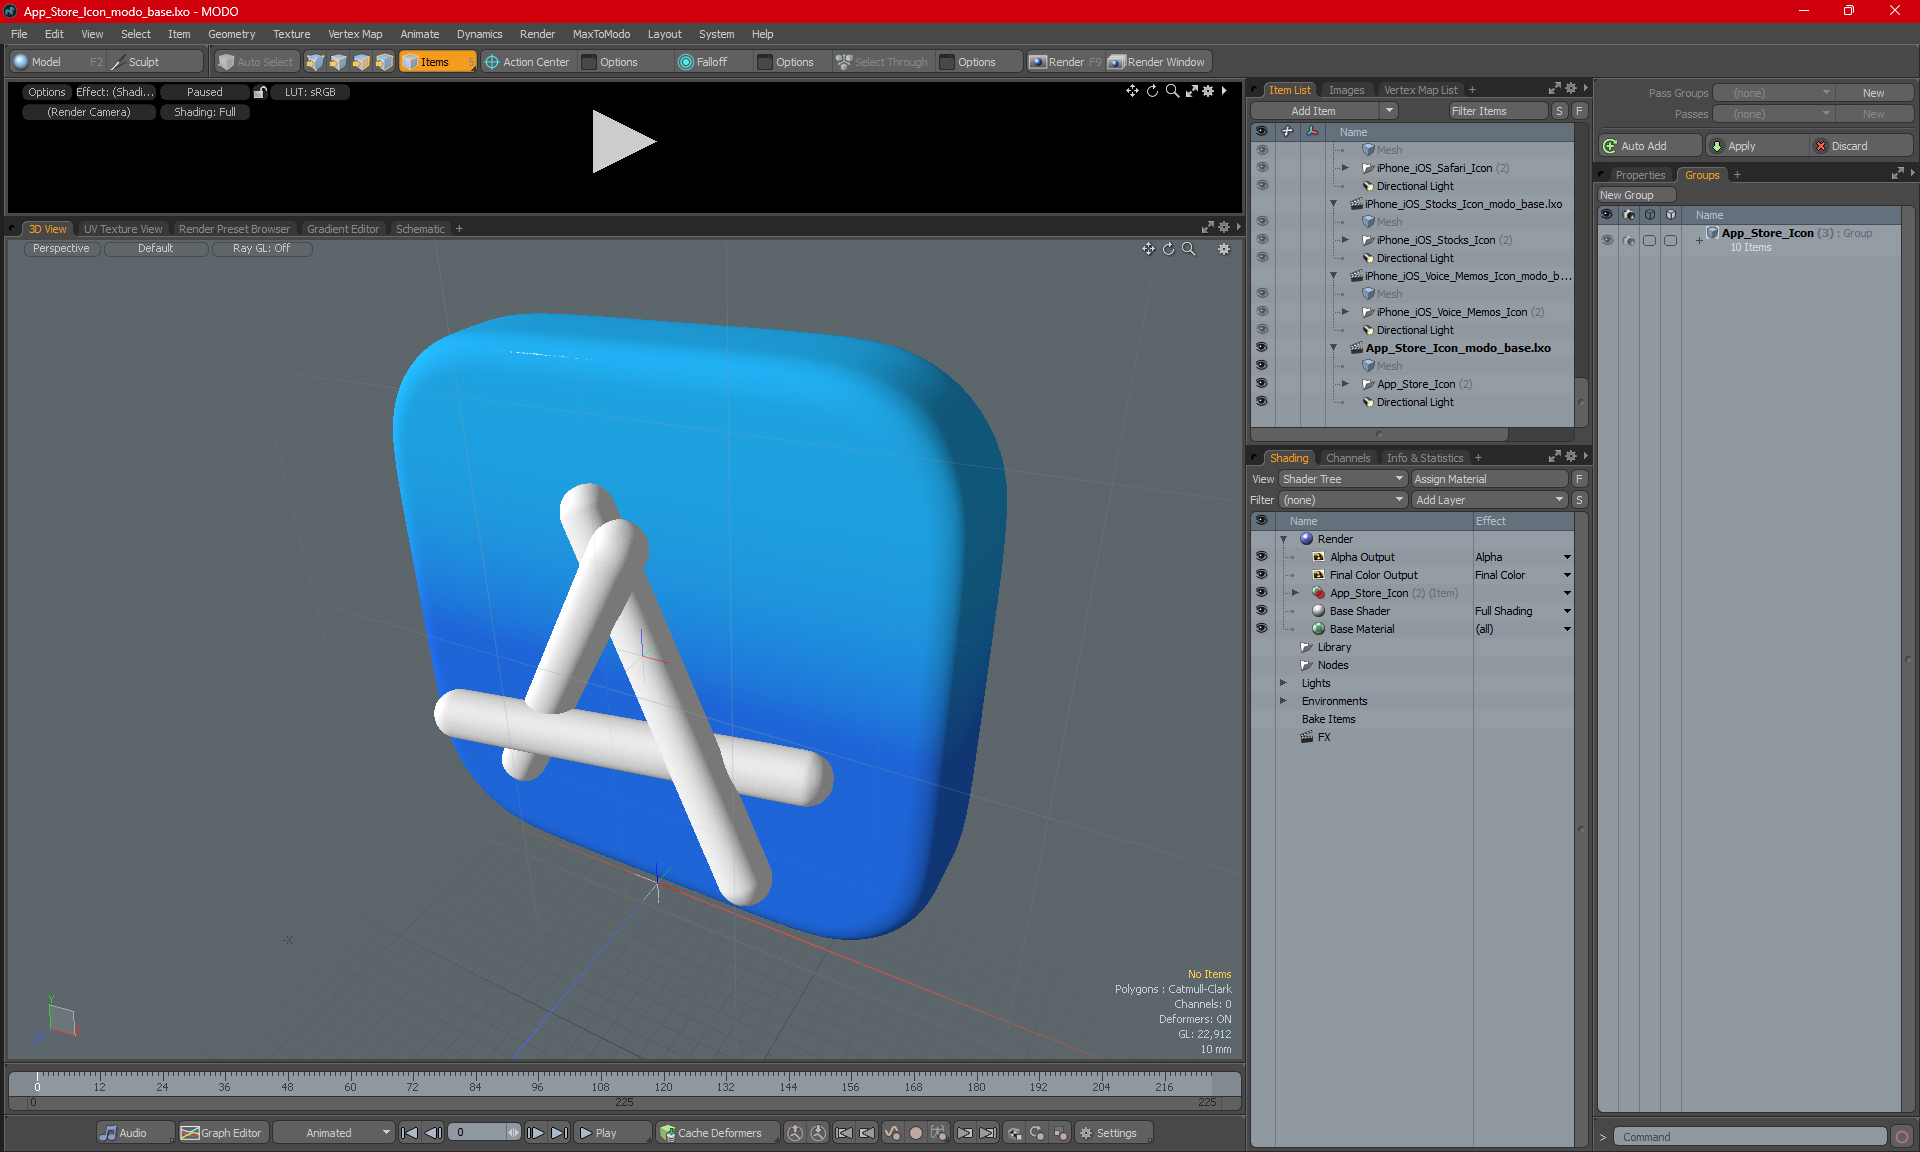
Task: Open the Render Window
Action: (1158, 62)
